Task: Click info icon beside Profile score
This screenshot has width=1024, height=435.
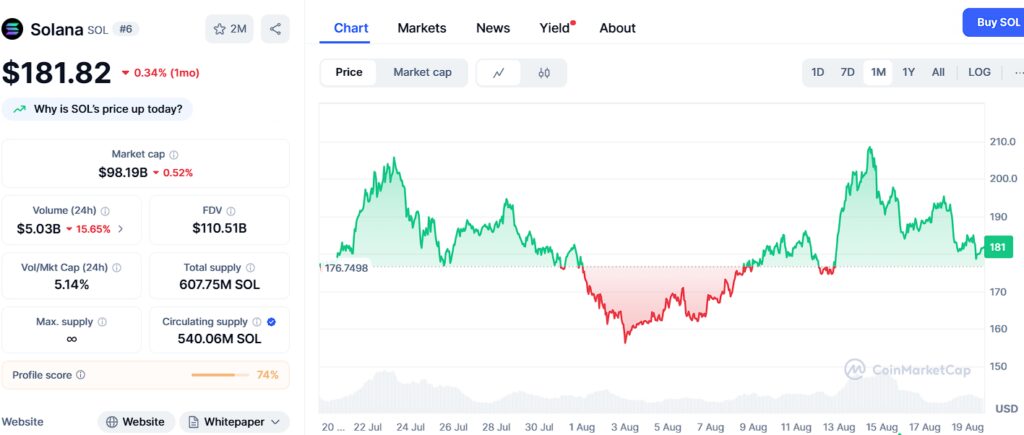Action: (x=81, y=375)
